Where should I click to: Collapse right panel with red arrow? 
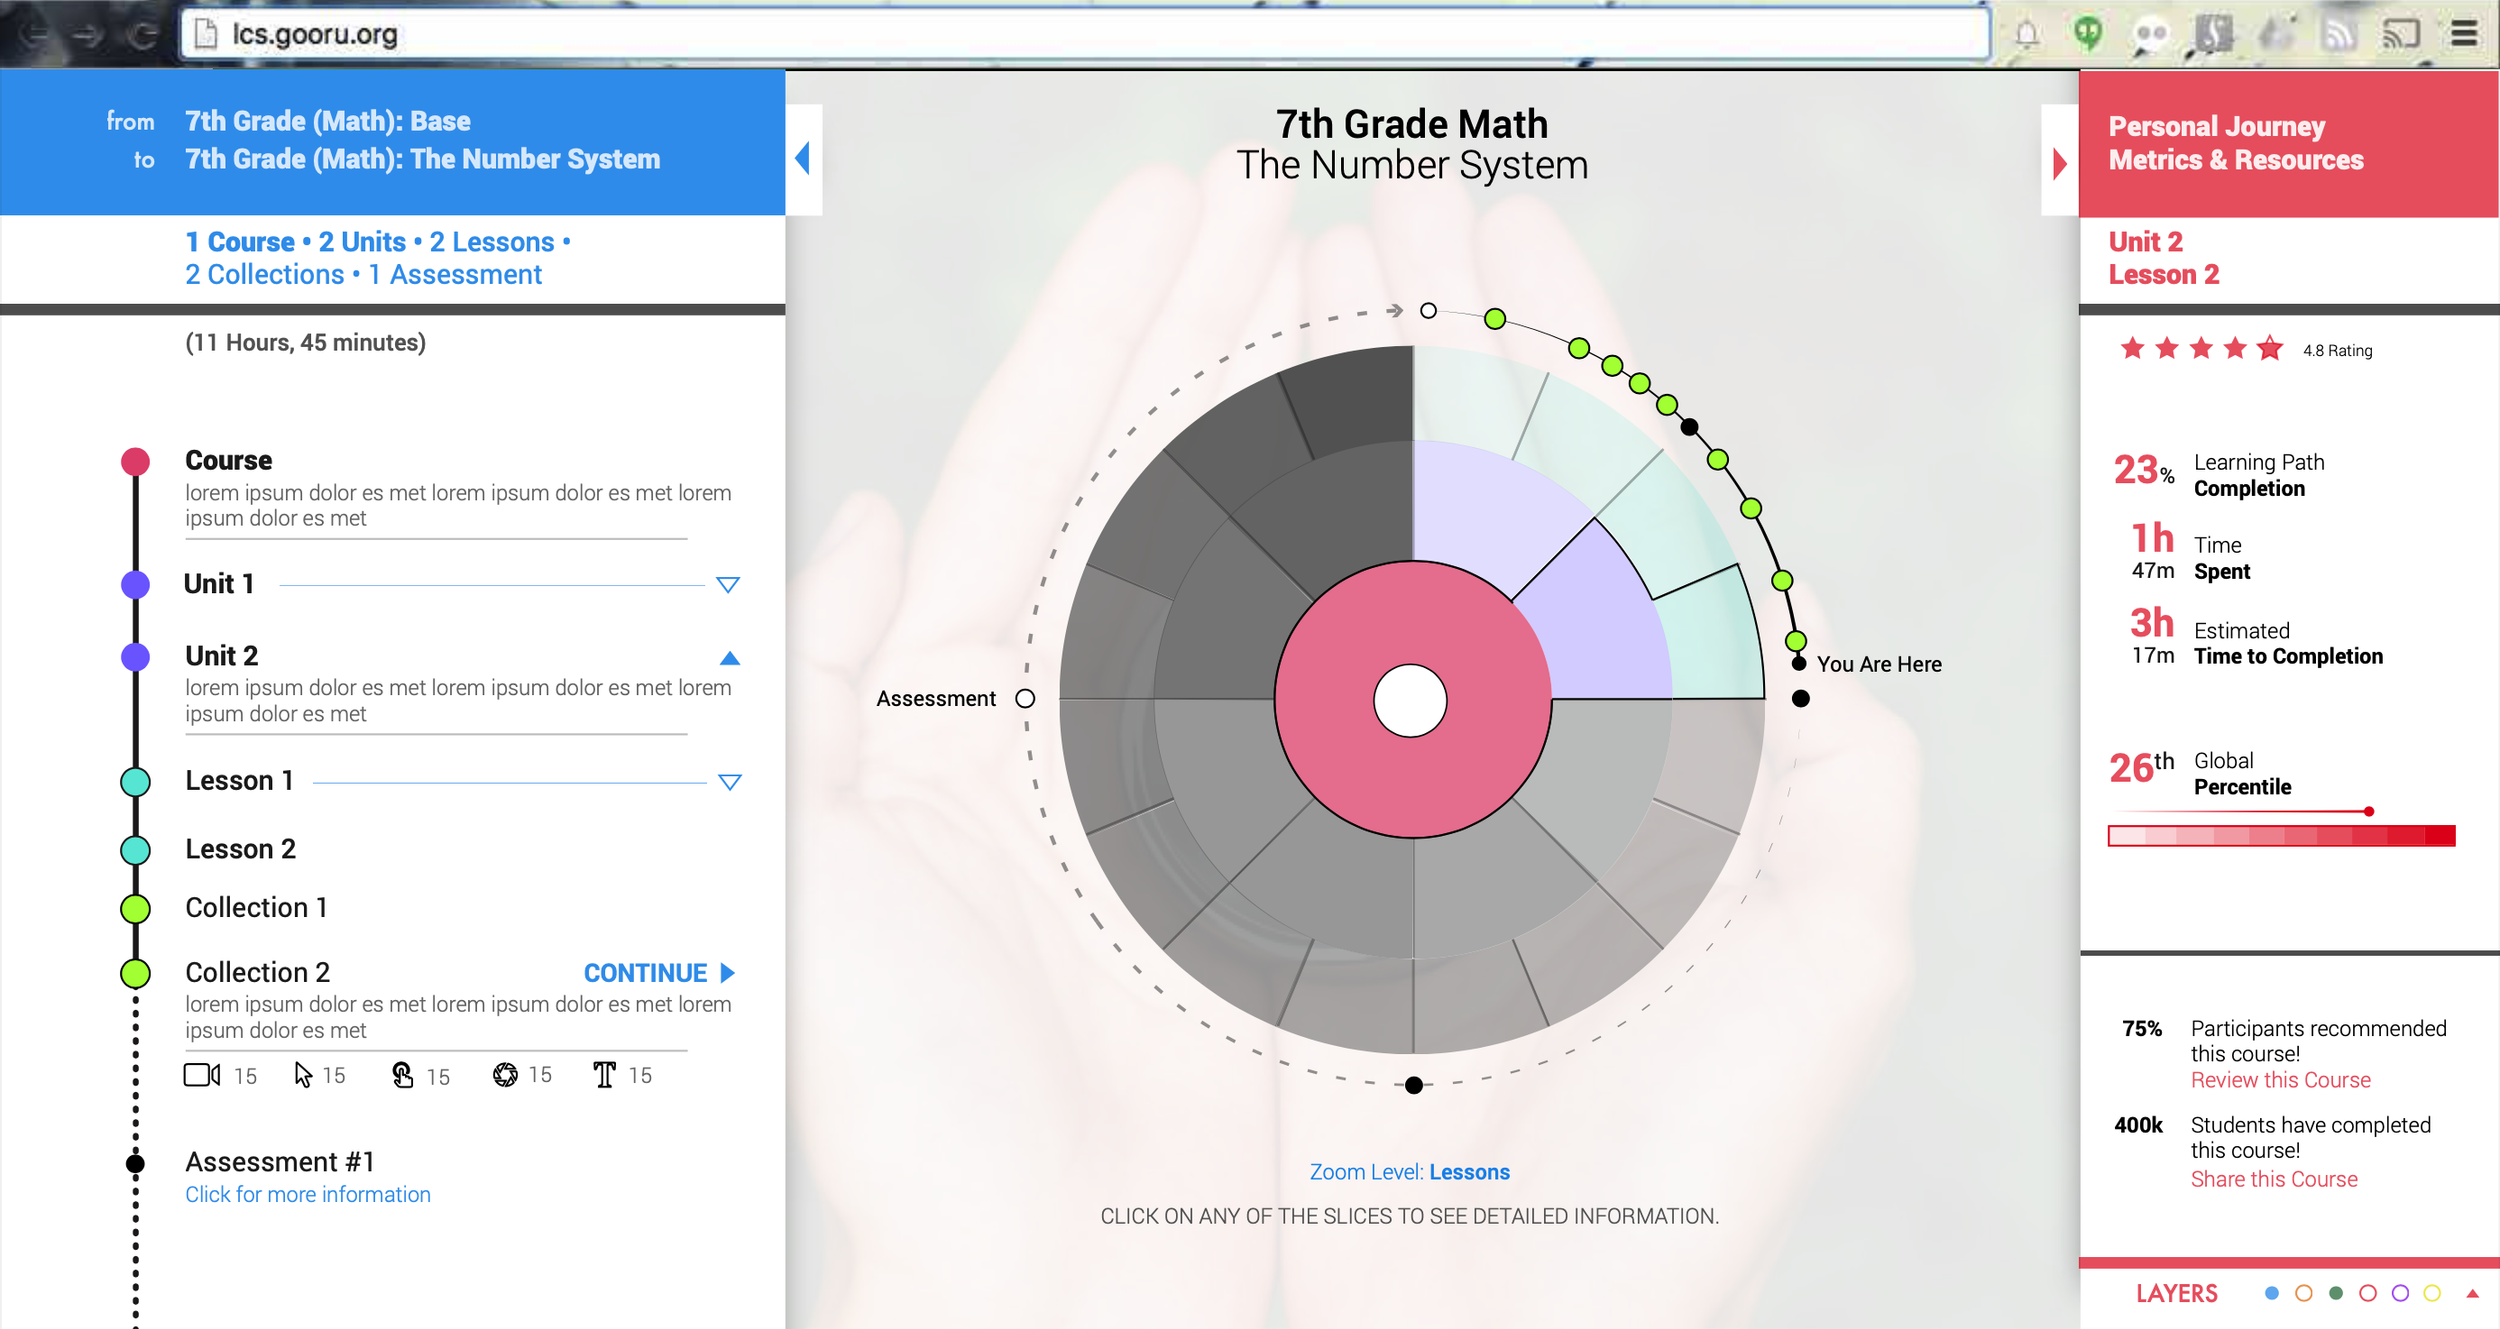pos(2059,163)
